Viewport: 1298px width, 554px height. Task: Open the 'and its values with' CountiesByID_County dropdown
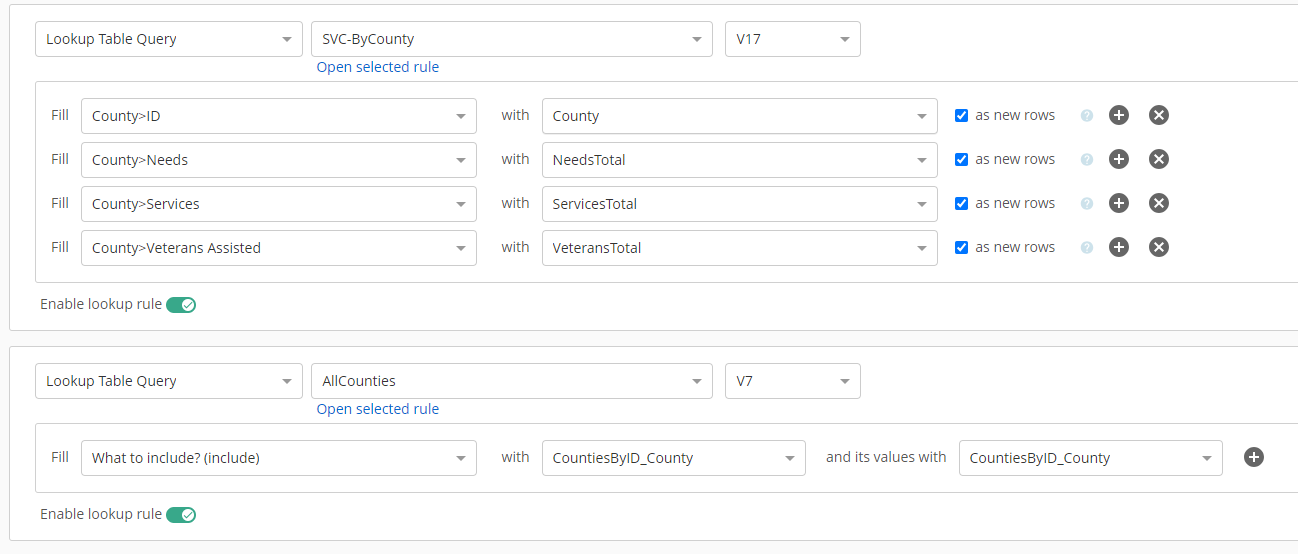(1090, 458)
